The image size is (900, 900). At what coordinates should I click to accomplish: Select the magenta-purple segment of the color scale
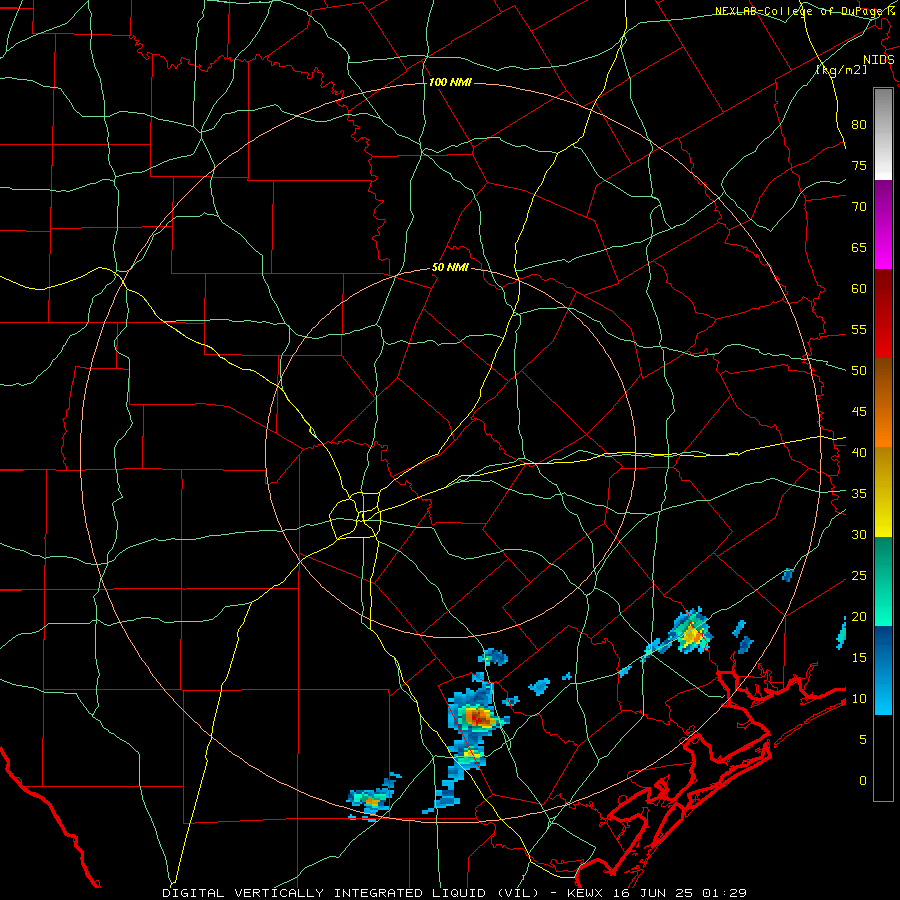pos(883,225)
